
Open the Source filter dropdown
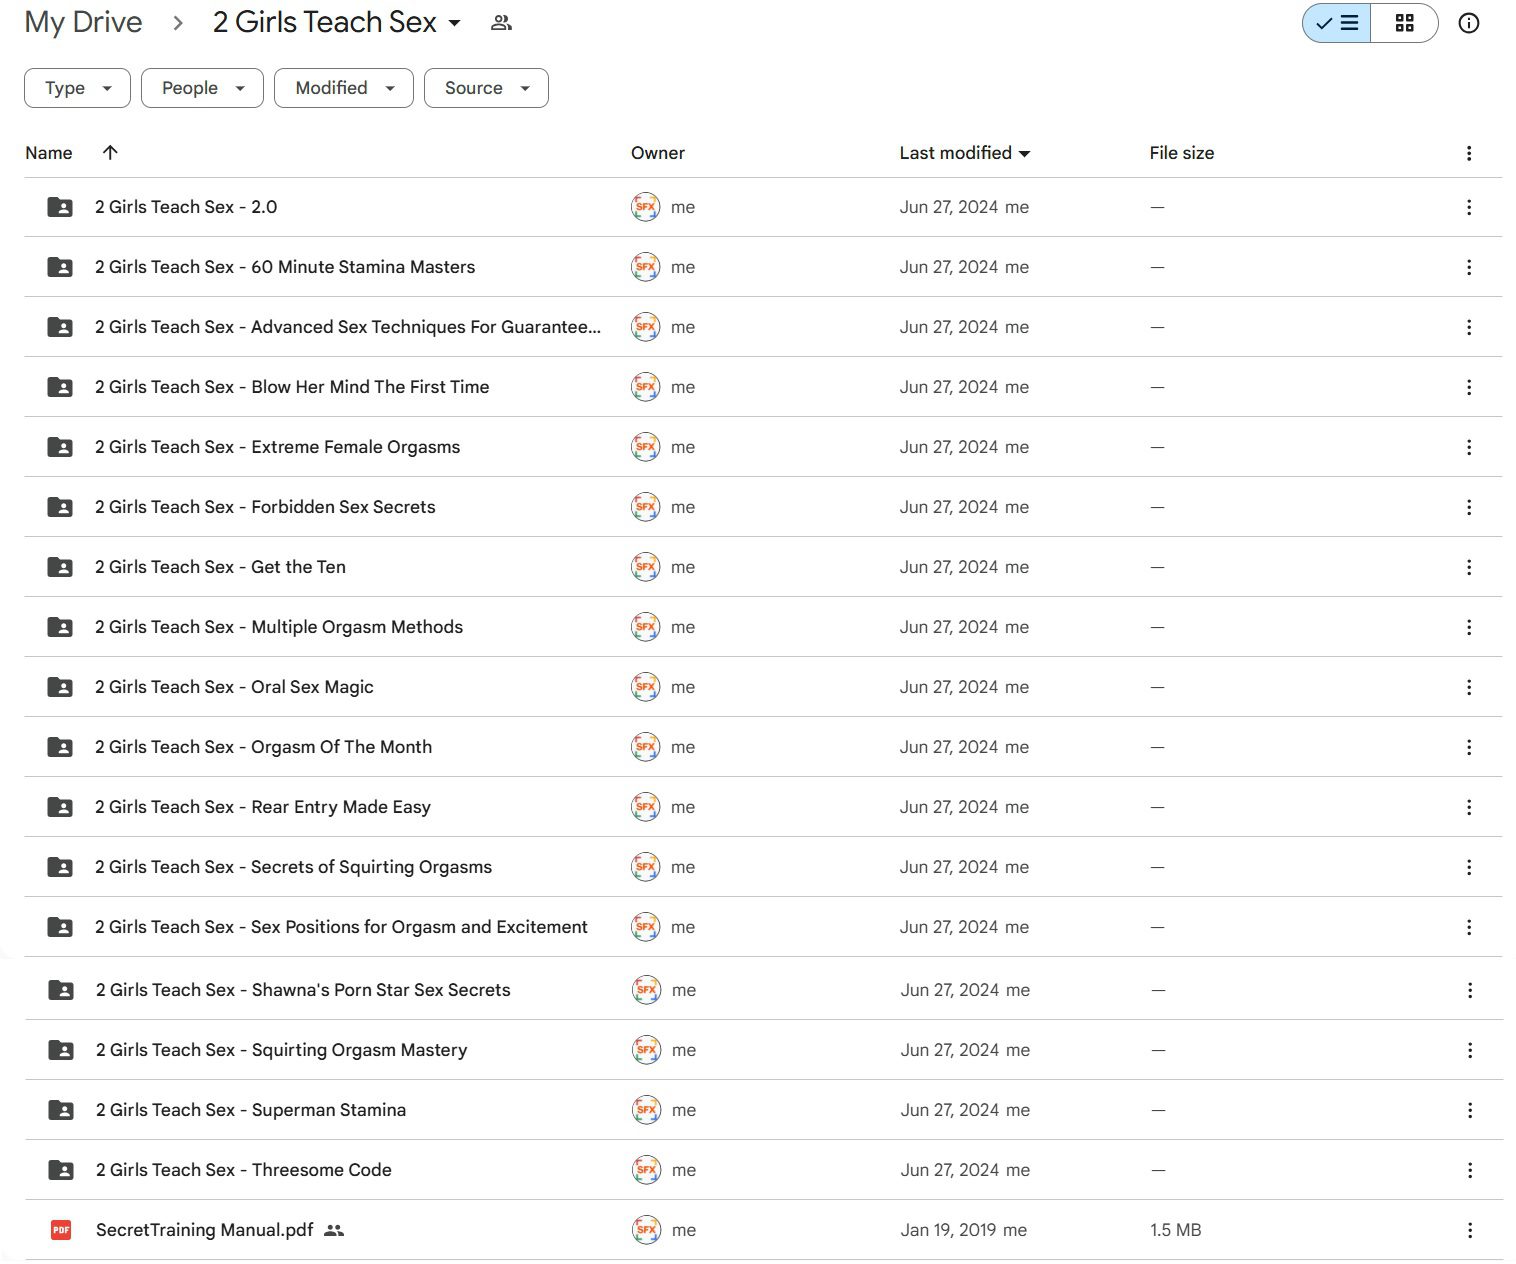click(486, 88)
